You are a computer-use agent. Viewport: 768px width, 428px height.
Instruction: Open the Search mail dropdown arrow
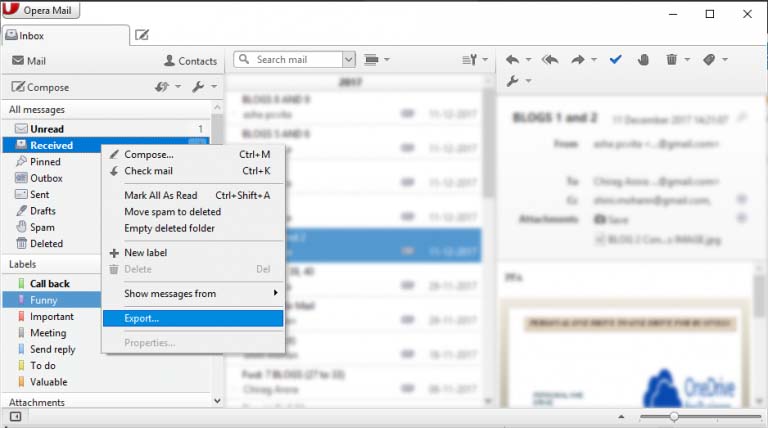[x=348, y=59]
